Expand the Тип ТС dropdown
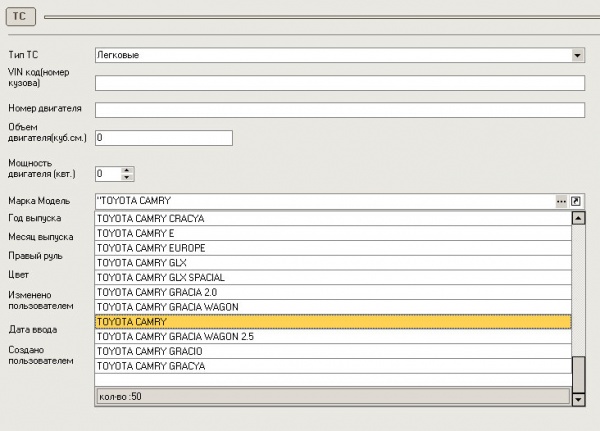This screenshot has width=600, height=431. pos(578,55)
